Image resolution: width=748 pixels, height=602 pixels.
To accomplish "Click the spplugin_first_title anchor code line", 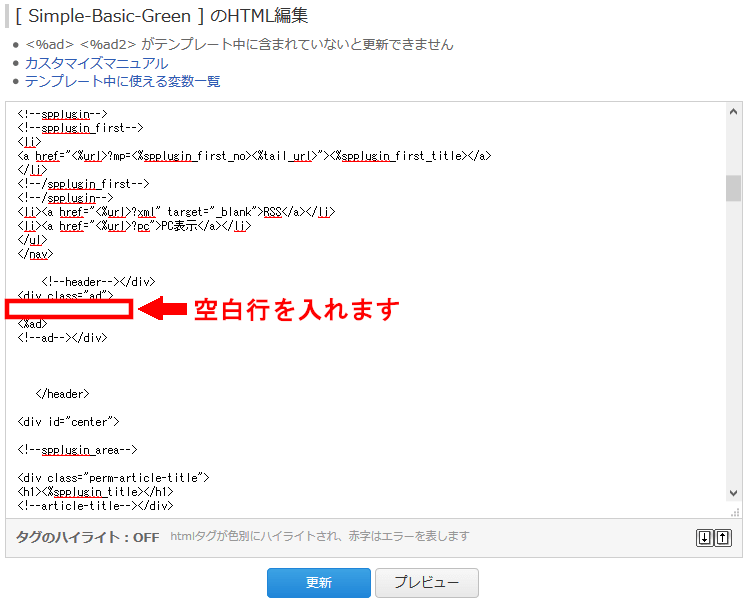I will coord(254,156).
